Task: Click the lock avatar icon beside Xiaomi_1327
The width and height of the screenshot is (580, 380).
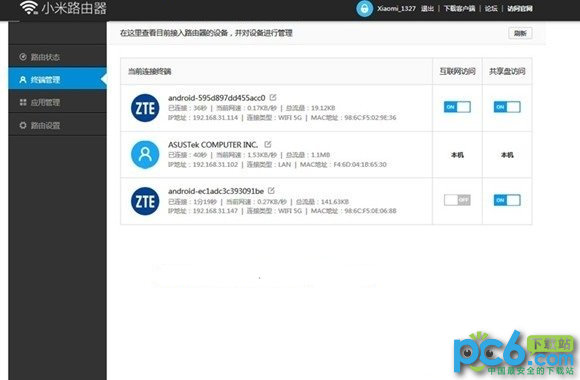Action: 364,9
